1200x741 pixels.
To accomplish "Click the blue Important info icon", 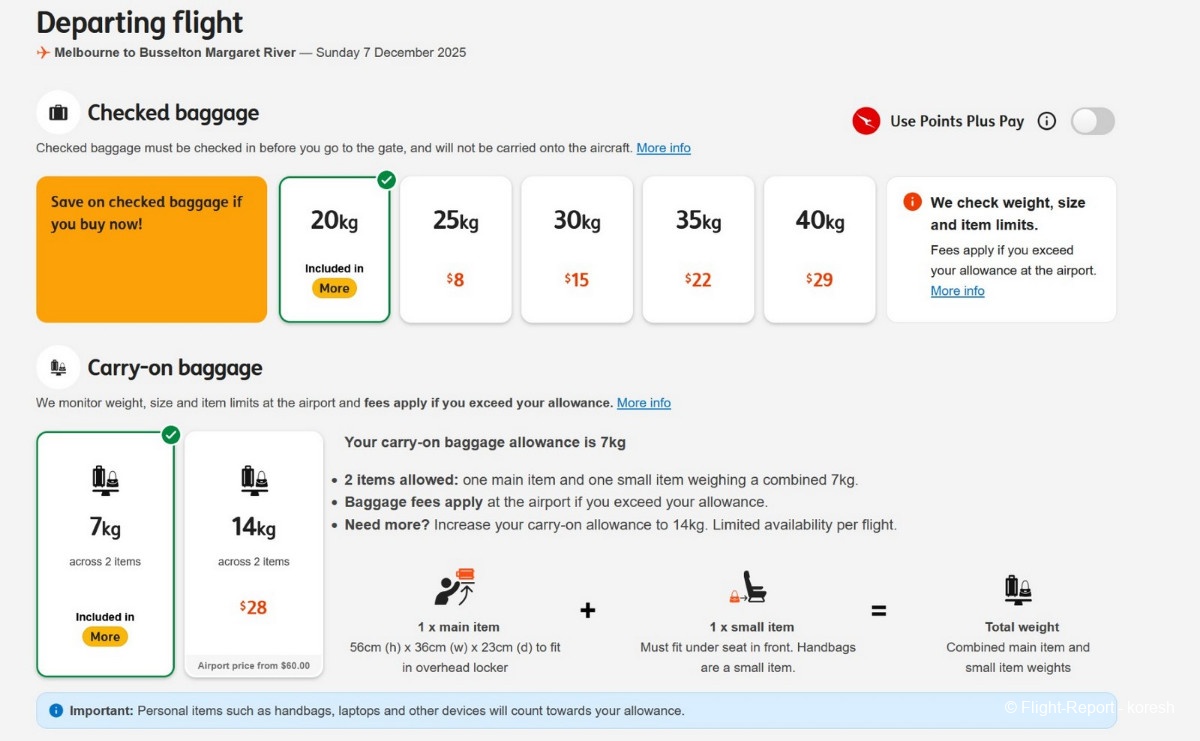I will [56, 711].
